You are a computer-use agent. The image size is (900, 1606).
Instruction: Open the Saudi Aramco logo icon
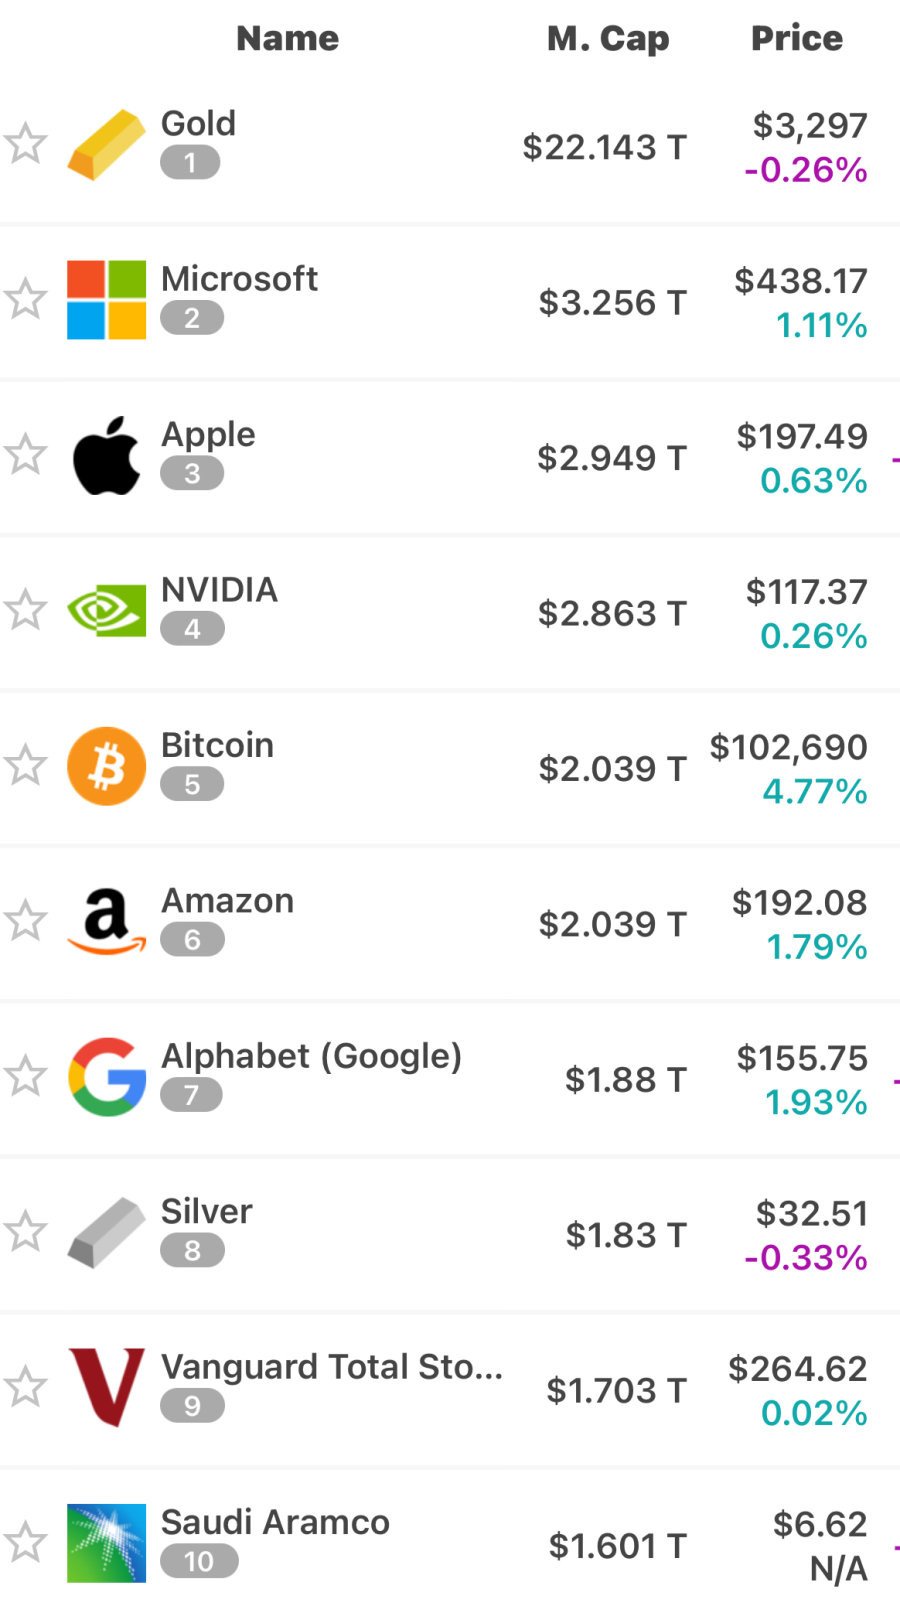click(106, 1543)
